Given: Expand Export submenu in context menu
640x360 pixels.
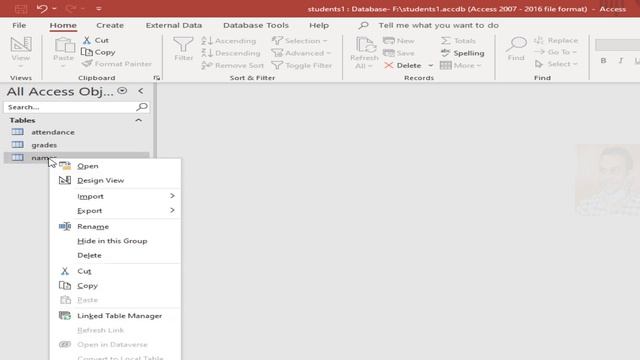Looking at the screenshot, I should (x=115, y=211).
